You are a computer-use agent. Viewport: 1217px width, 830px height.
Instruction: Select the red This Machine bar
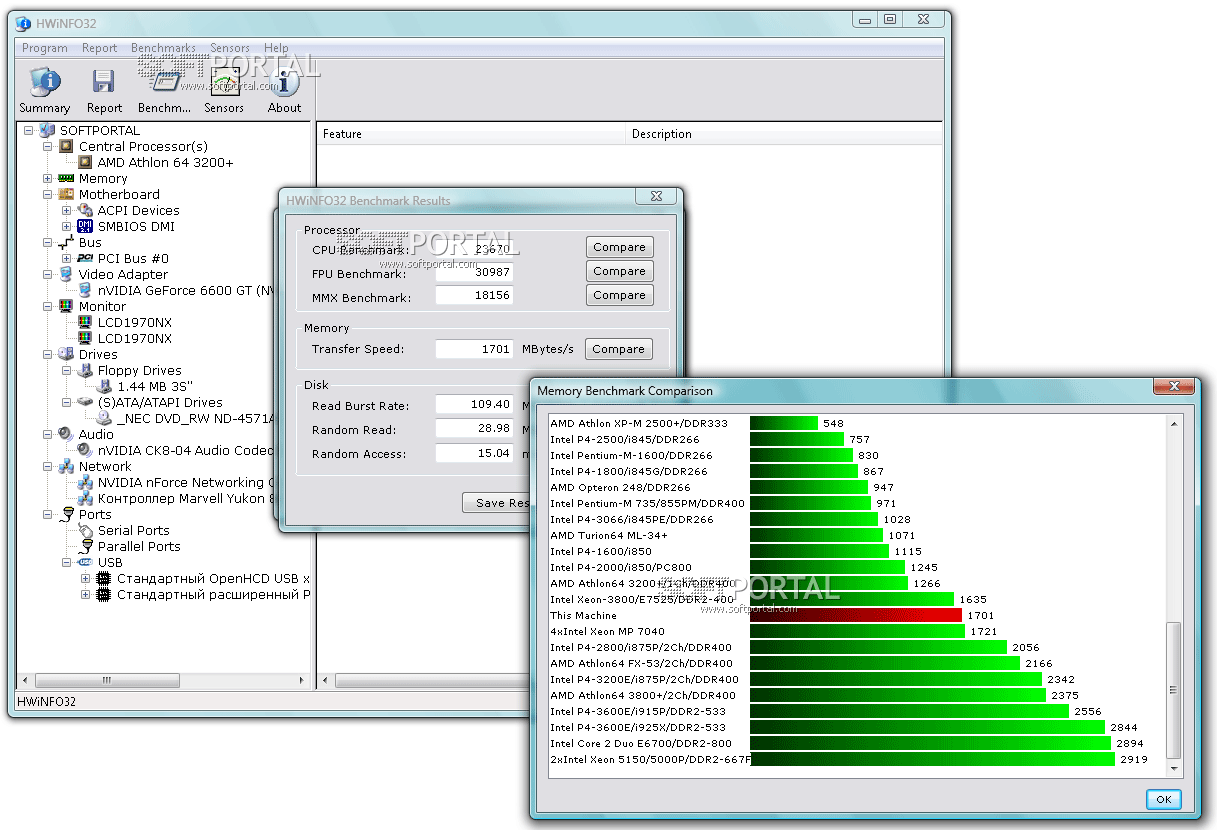[856, 615]
